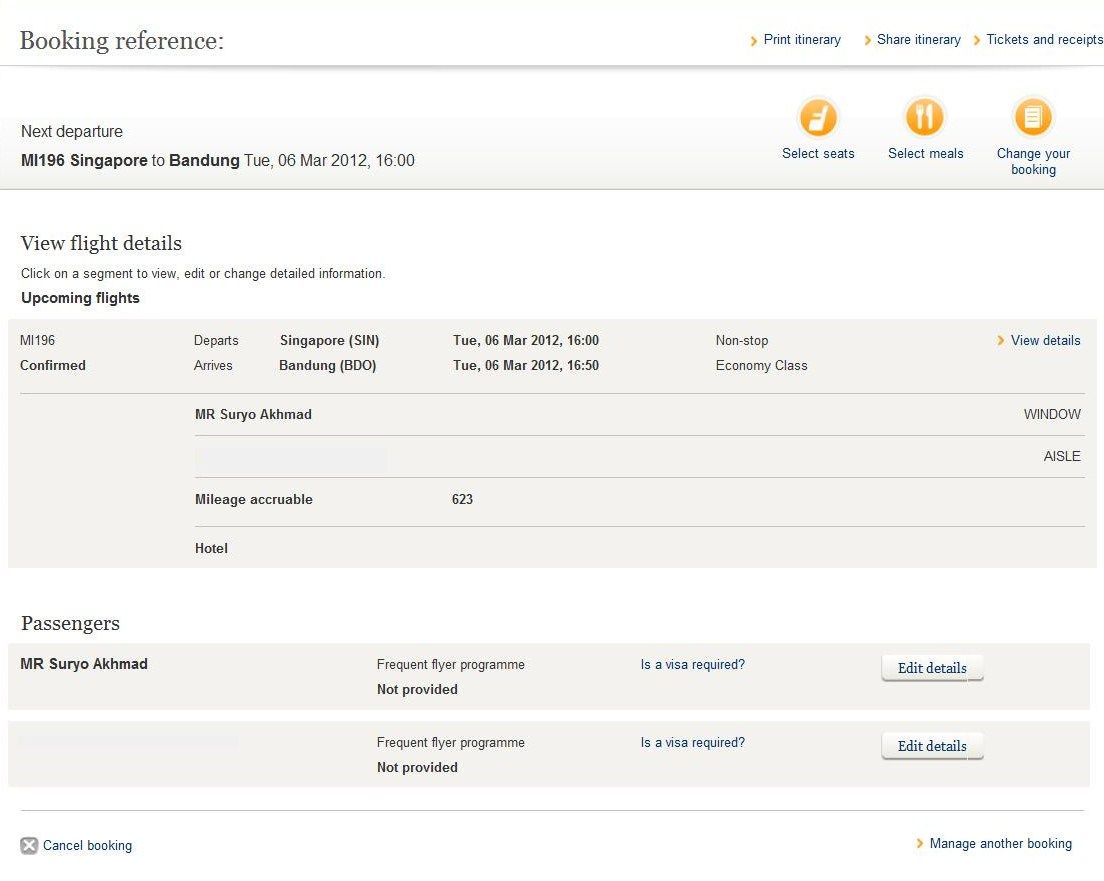This screenshot has height=881, width=1104.
Task: Open the Share itinerary link
Action: click(918, 40)
